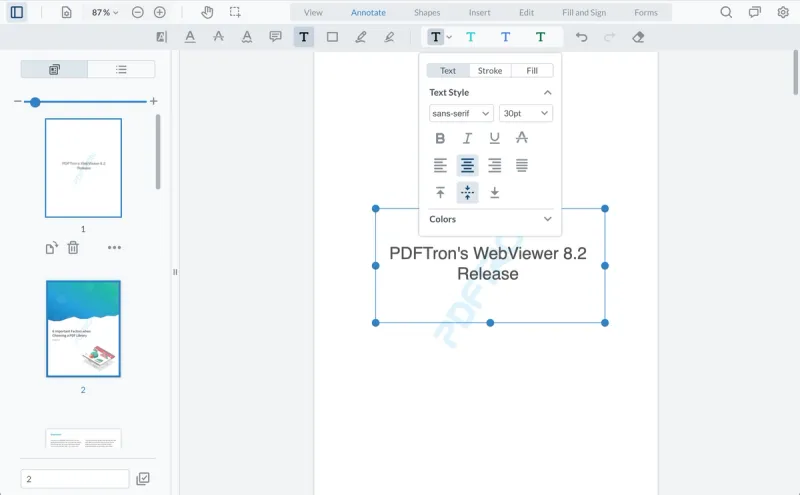Switch to the Text style tab
Screen dimensions: 800x495
(448, 70)
